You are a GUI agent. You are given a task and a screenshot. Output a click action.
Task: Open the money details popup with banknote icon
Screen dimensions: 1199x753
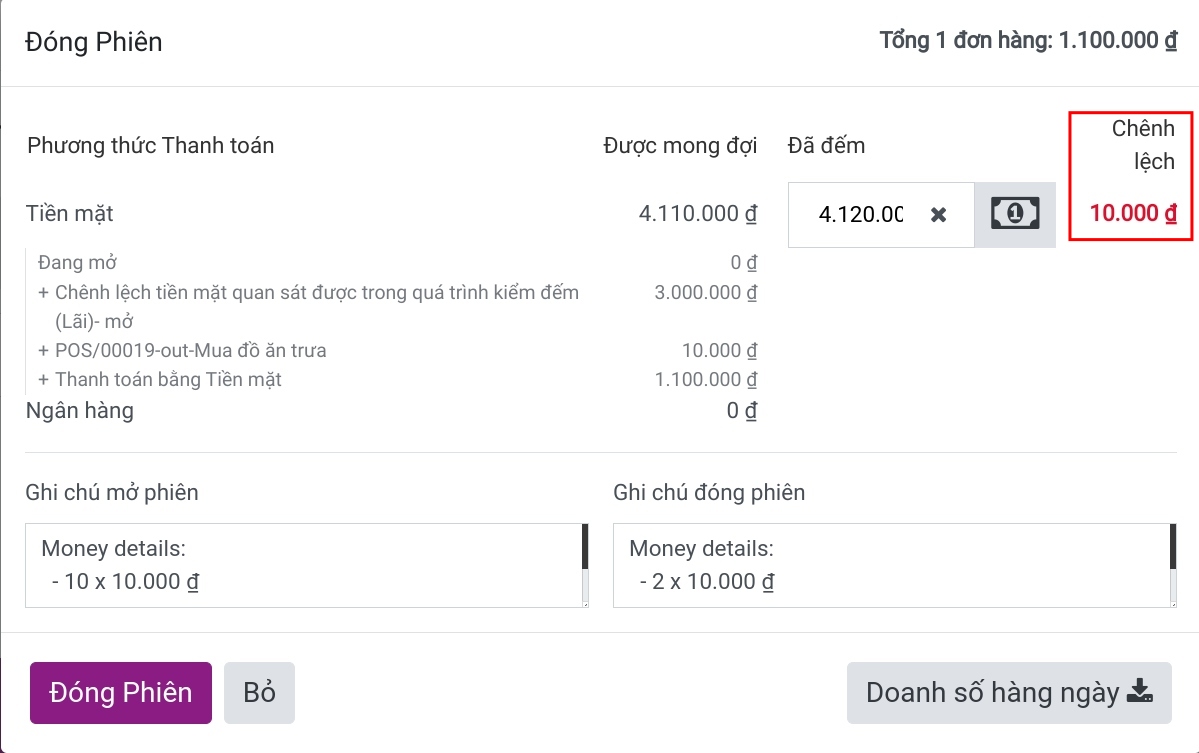(1014, 213)
